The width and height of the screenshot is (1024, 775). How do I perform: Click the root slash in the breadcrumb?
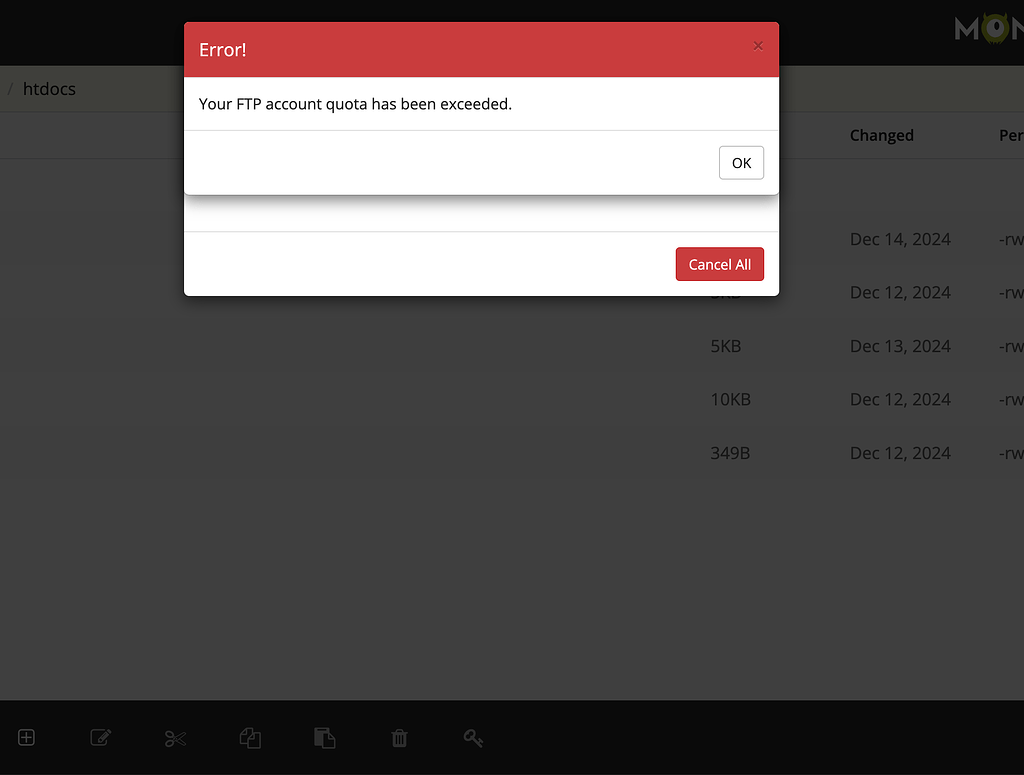click(x=10, y=88)
